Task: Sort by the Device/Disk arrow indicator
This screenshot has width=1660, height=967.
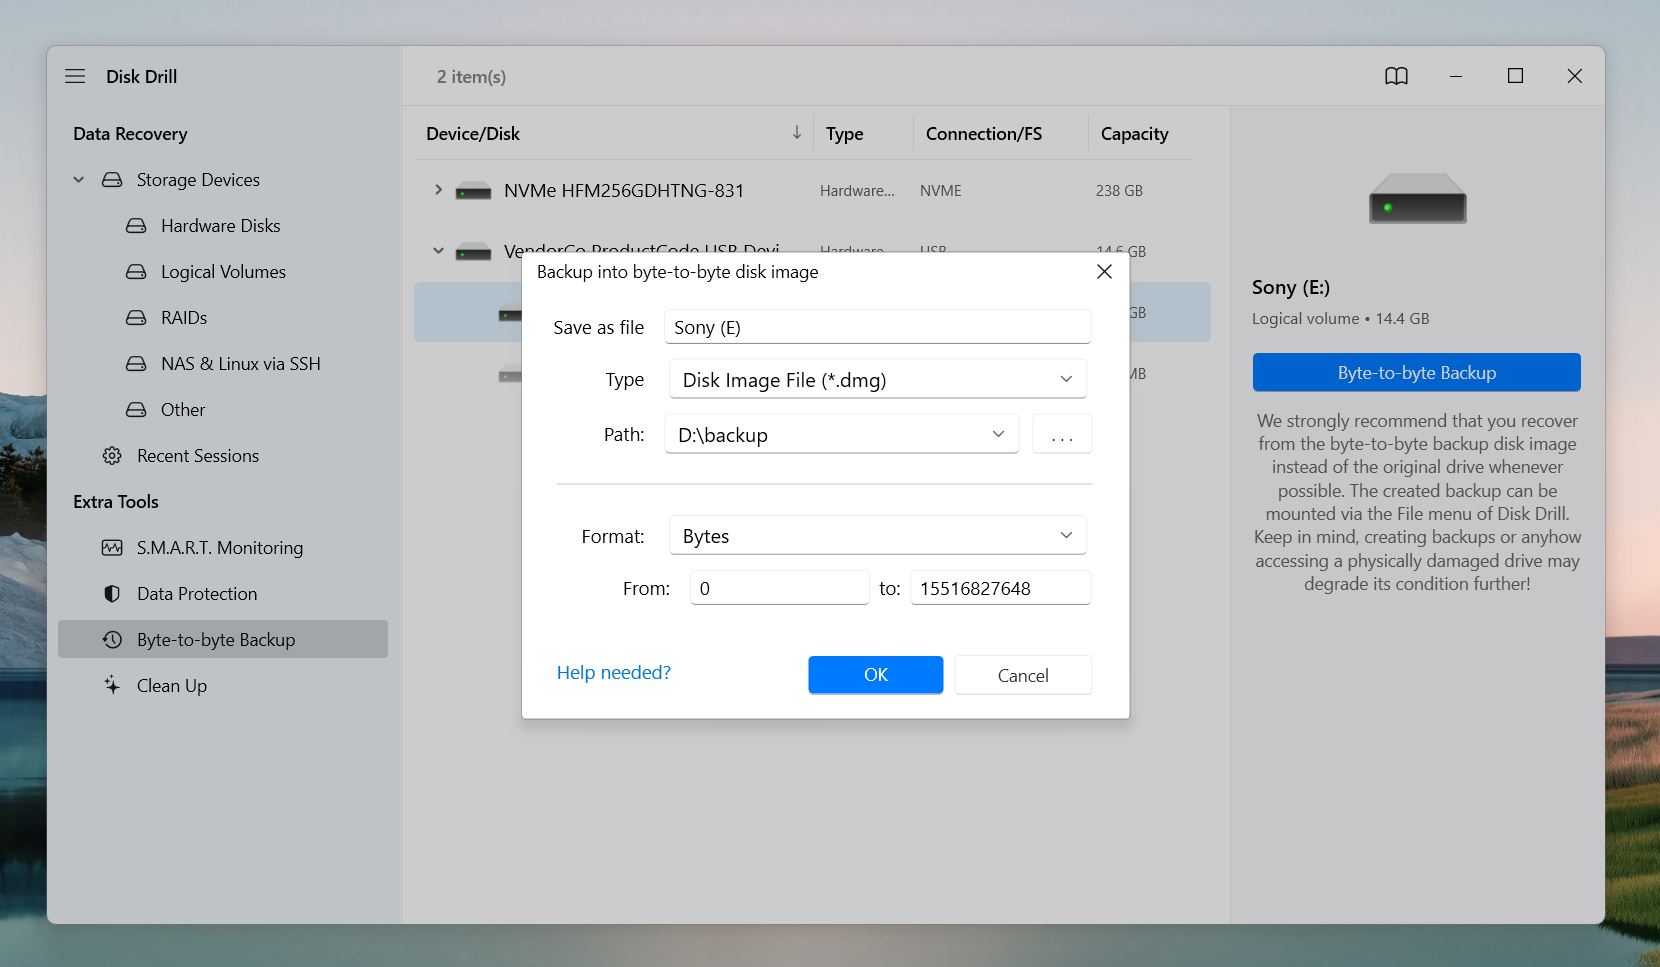Action: [x=797, y=132]
